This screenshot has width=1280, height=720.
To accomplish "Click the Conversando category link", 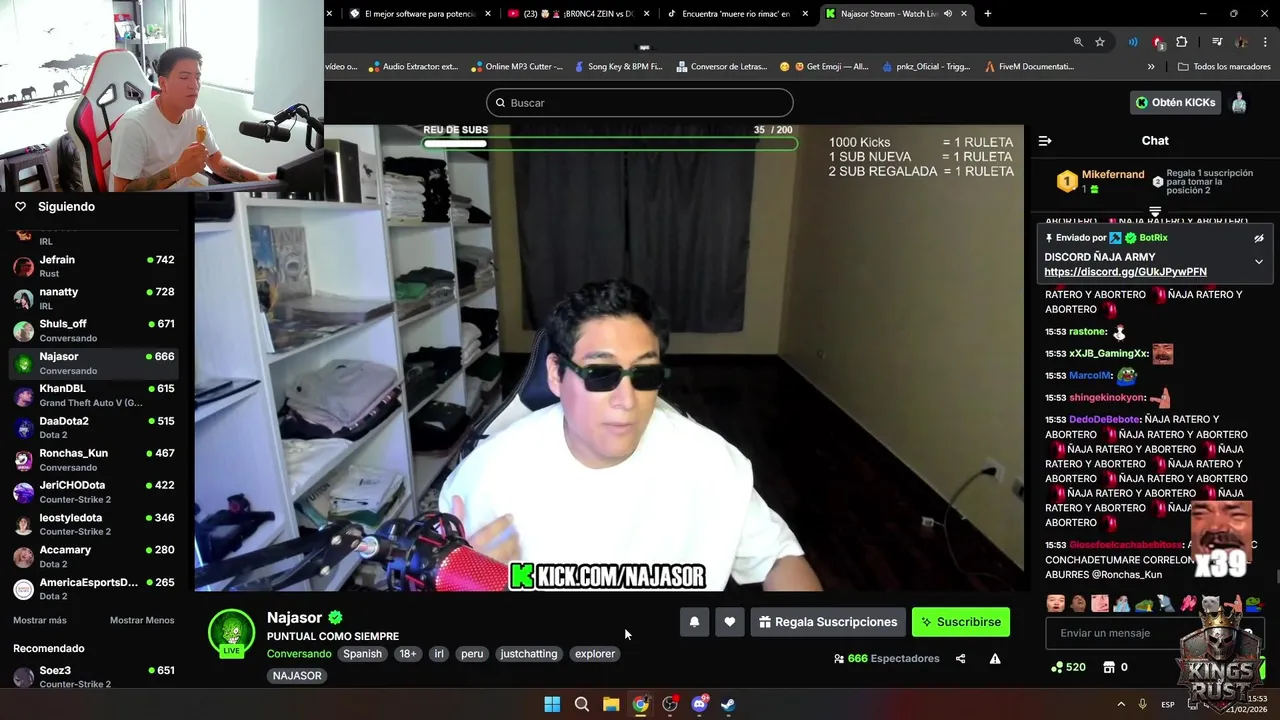I will tap(299, 654).
